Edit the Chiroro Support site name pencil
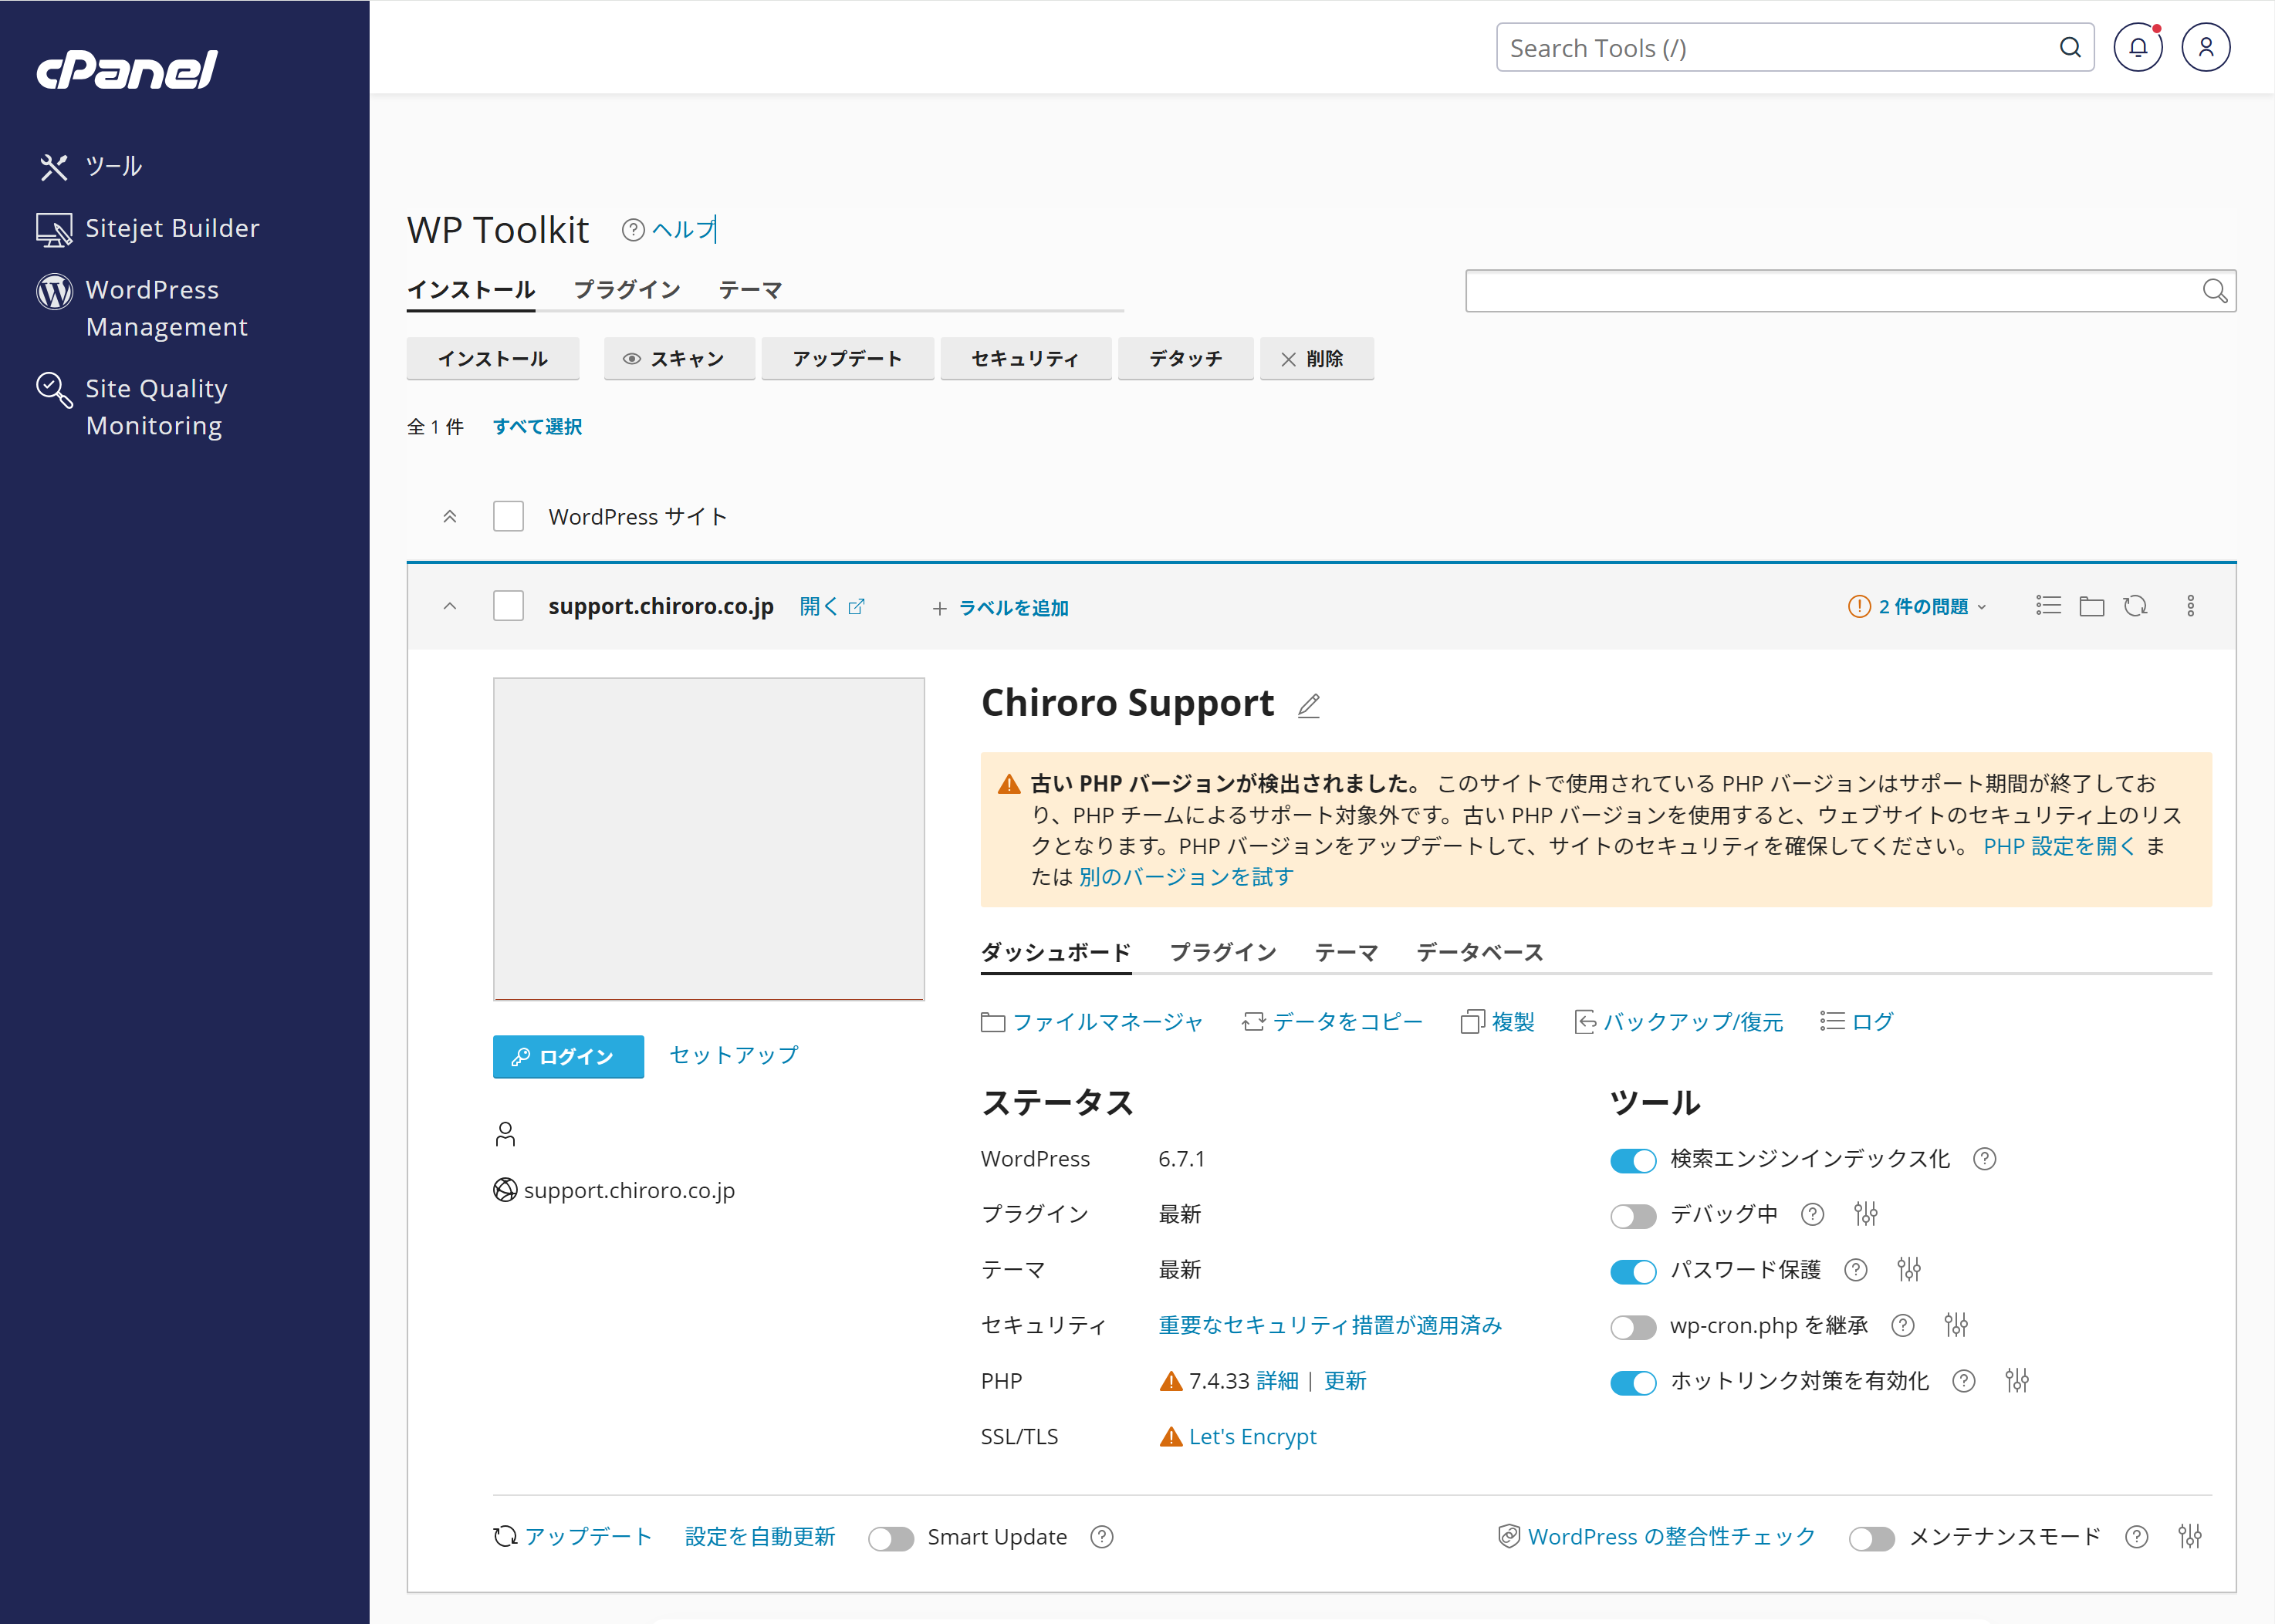2275x1624 pixels. click(1309, 705)
